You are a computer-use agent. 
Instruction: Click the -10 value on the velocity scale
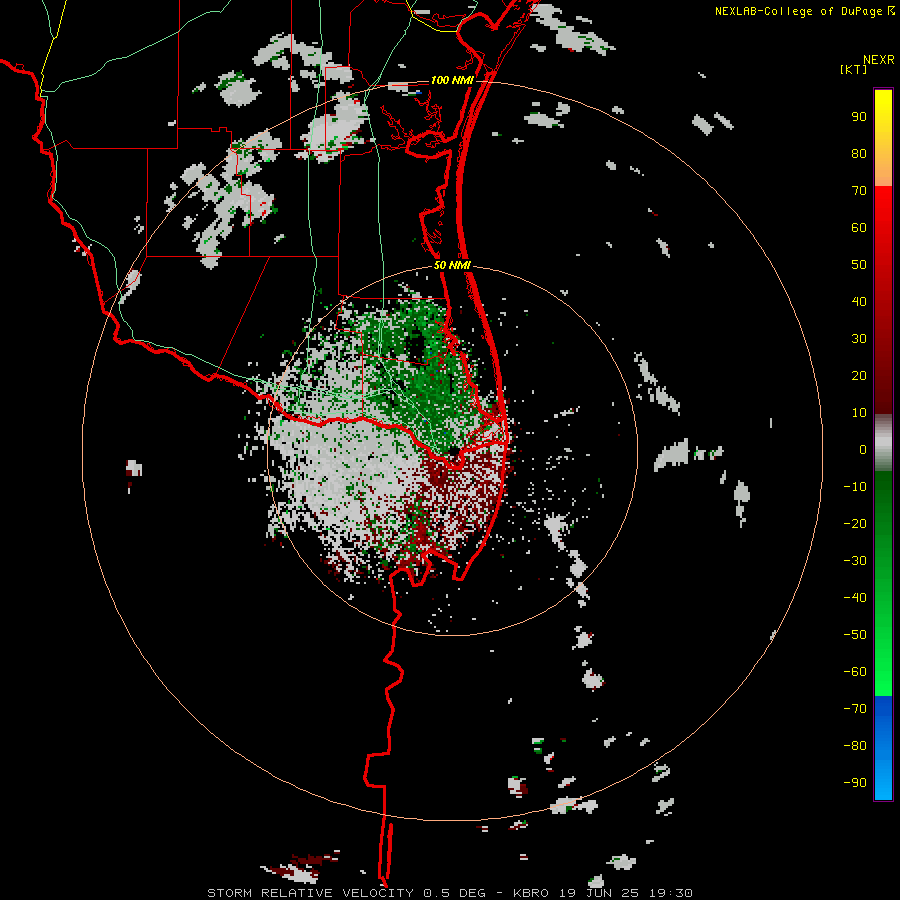point(855,487)
